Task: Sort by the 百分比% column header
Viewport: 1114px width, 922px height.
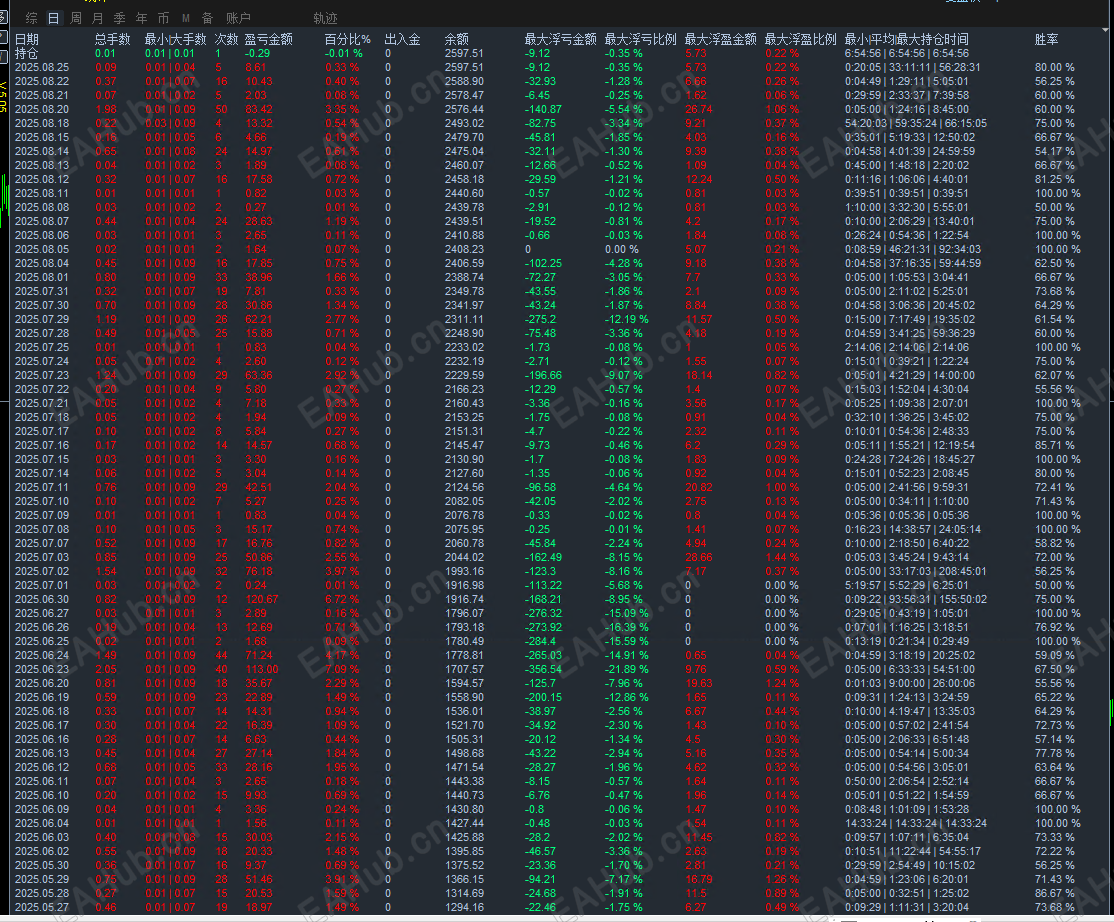Action: (x=347, y=39)
